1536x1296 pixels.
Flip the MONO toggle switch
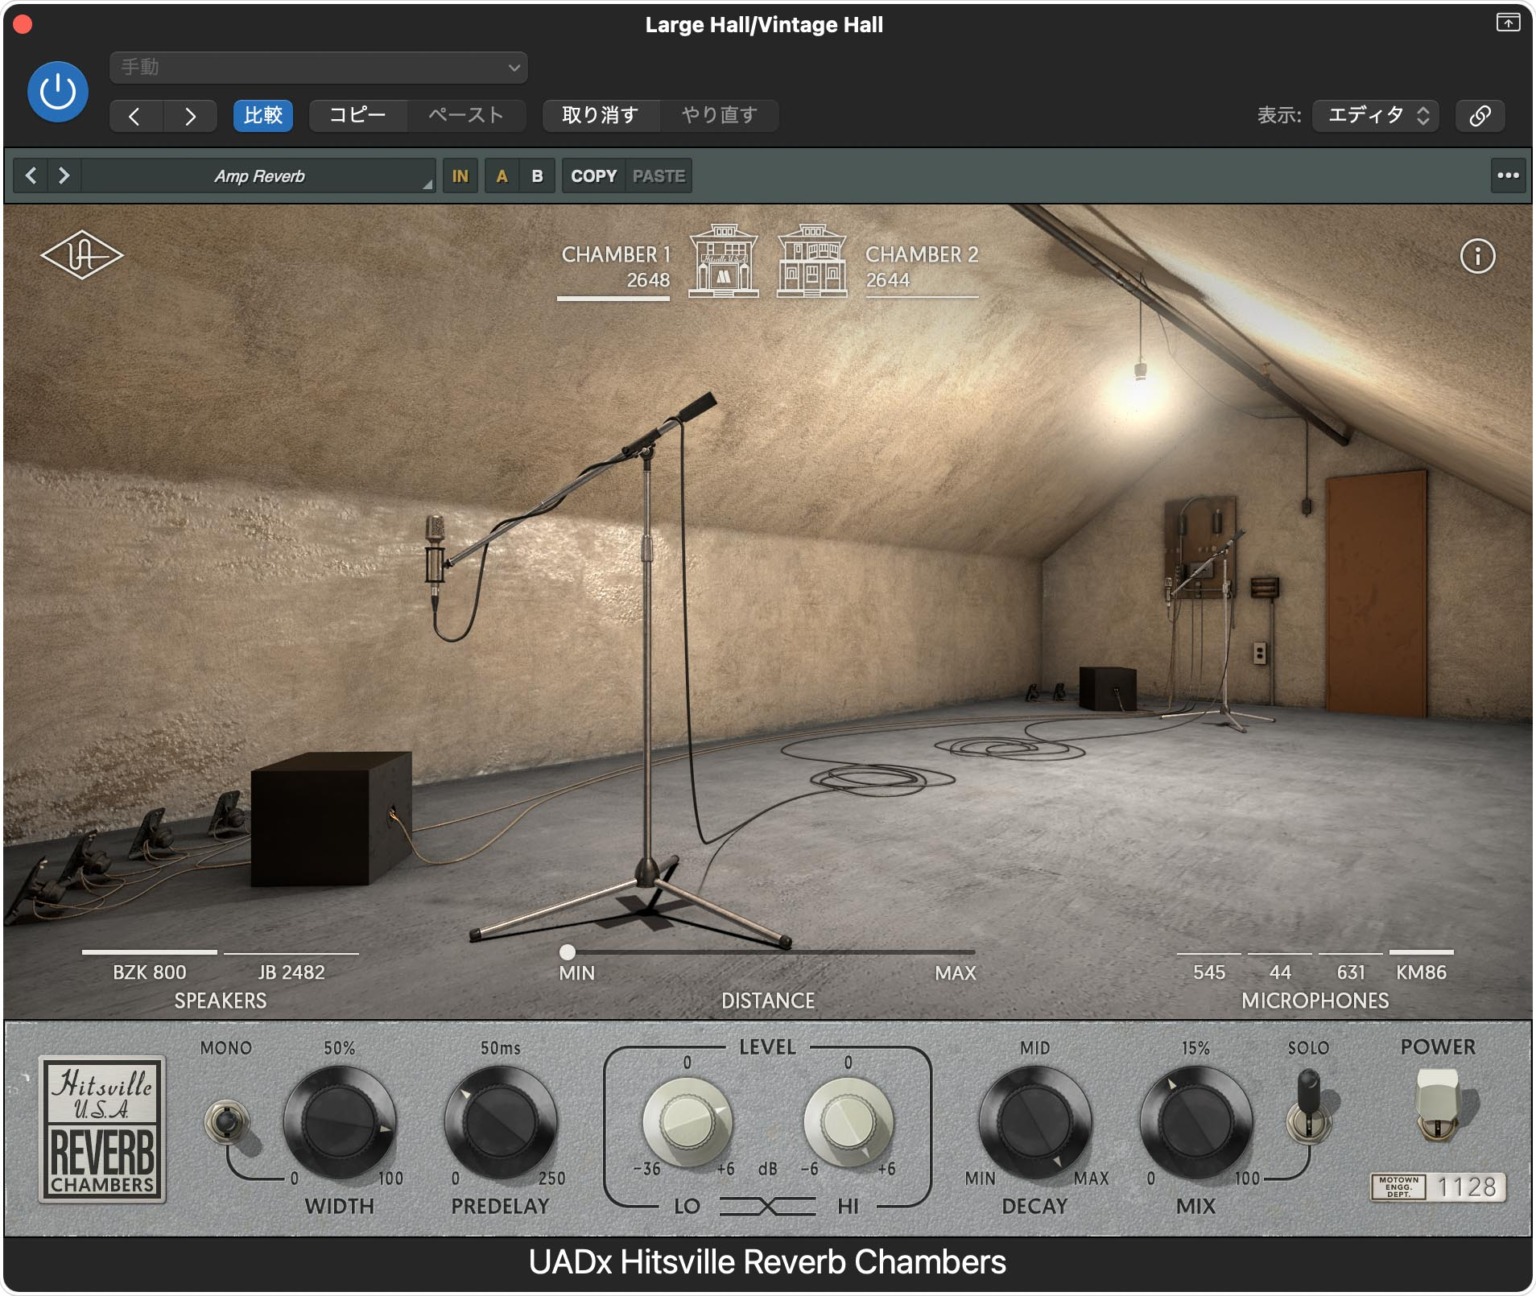(228, 1122)
